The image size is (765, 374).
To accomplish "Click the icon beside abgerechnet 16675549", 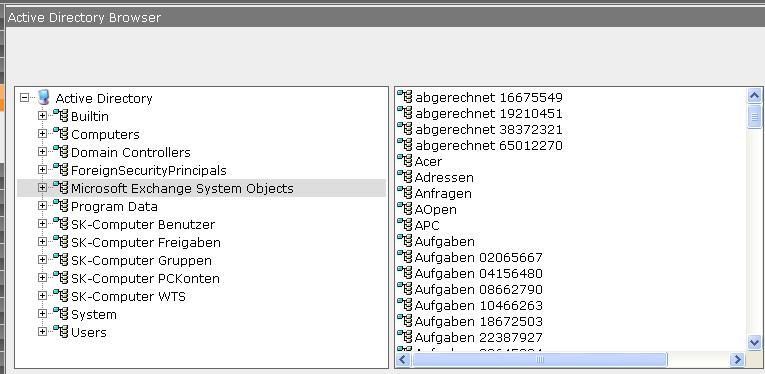I will click(x=405, y=97).
